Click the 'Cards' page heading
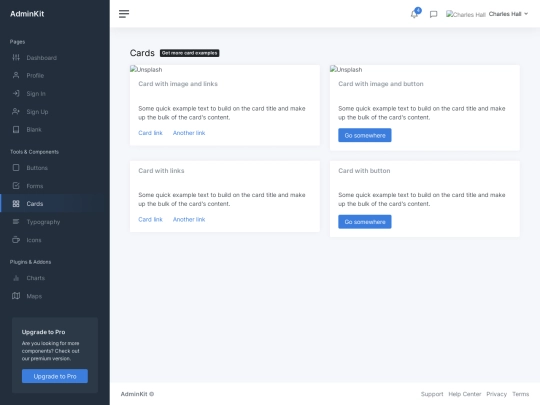The height and width of the screenshot is (405, 540). [142, 53]
